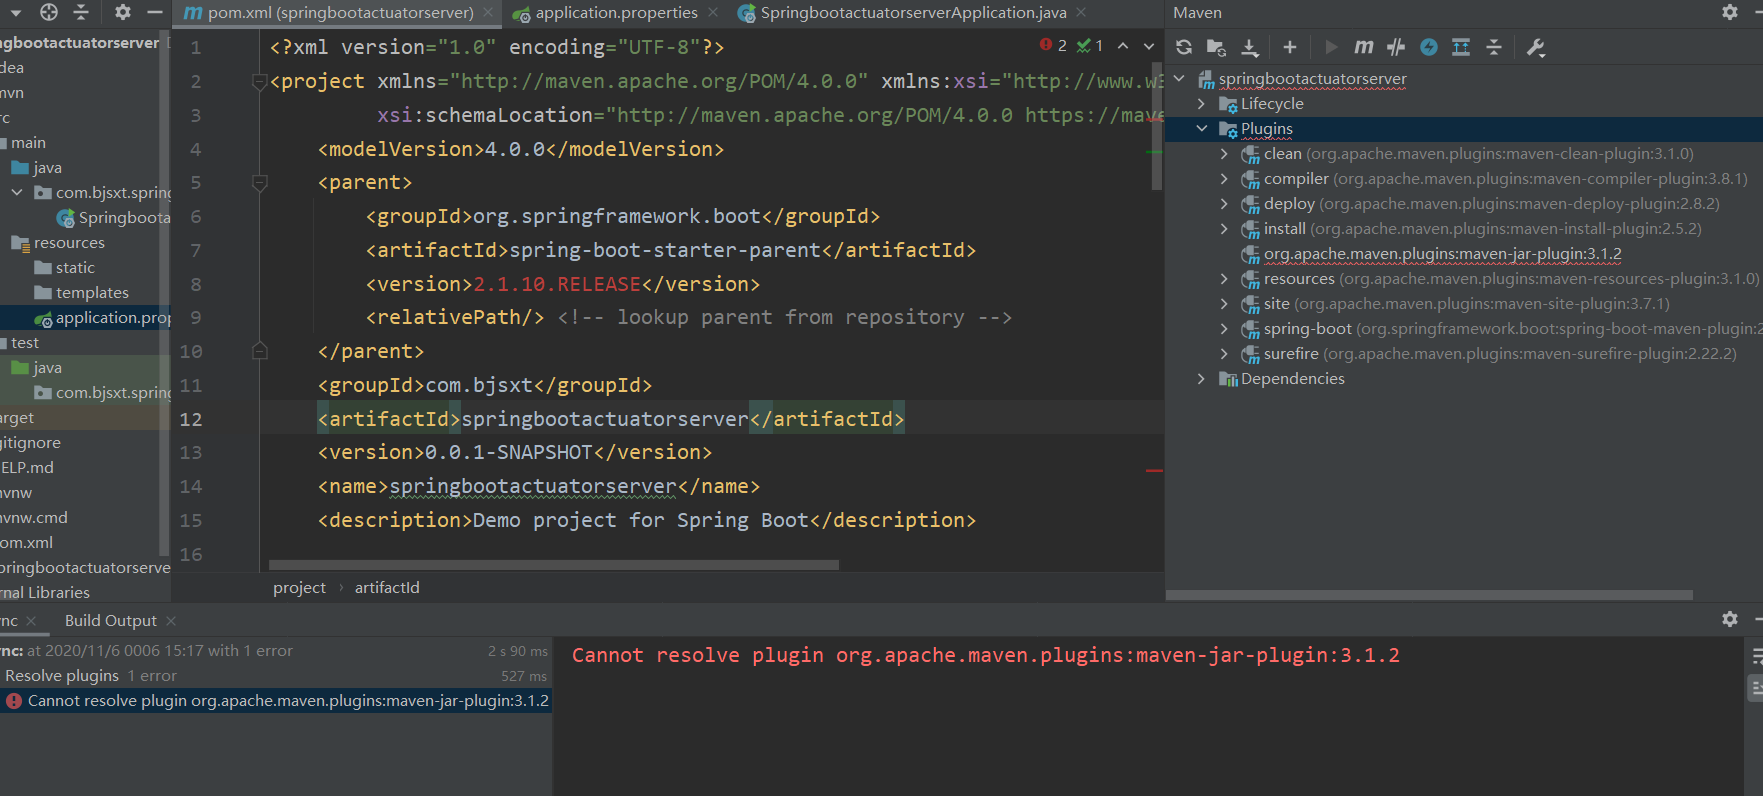This screenshot has height=796, width=1763.
Task: Click 'artifactId' breadcrumb below editor
Action: (387, 588)
